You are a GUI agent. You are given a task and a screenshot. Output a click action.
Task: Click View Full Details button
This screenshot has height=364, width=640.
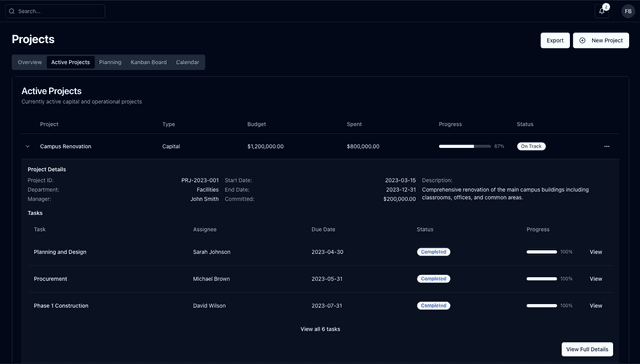(587, 349)
